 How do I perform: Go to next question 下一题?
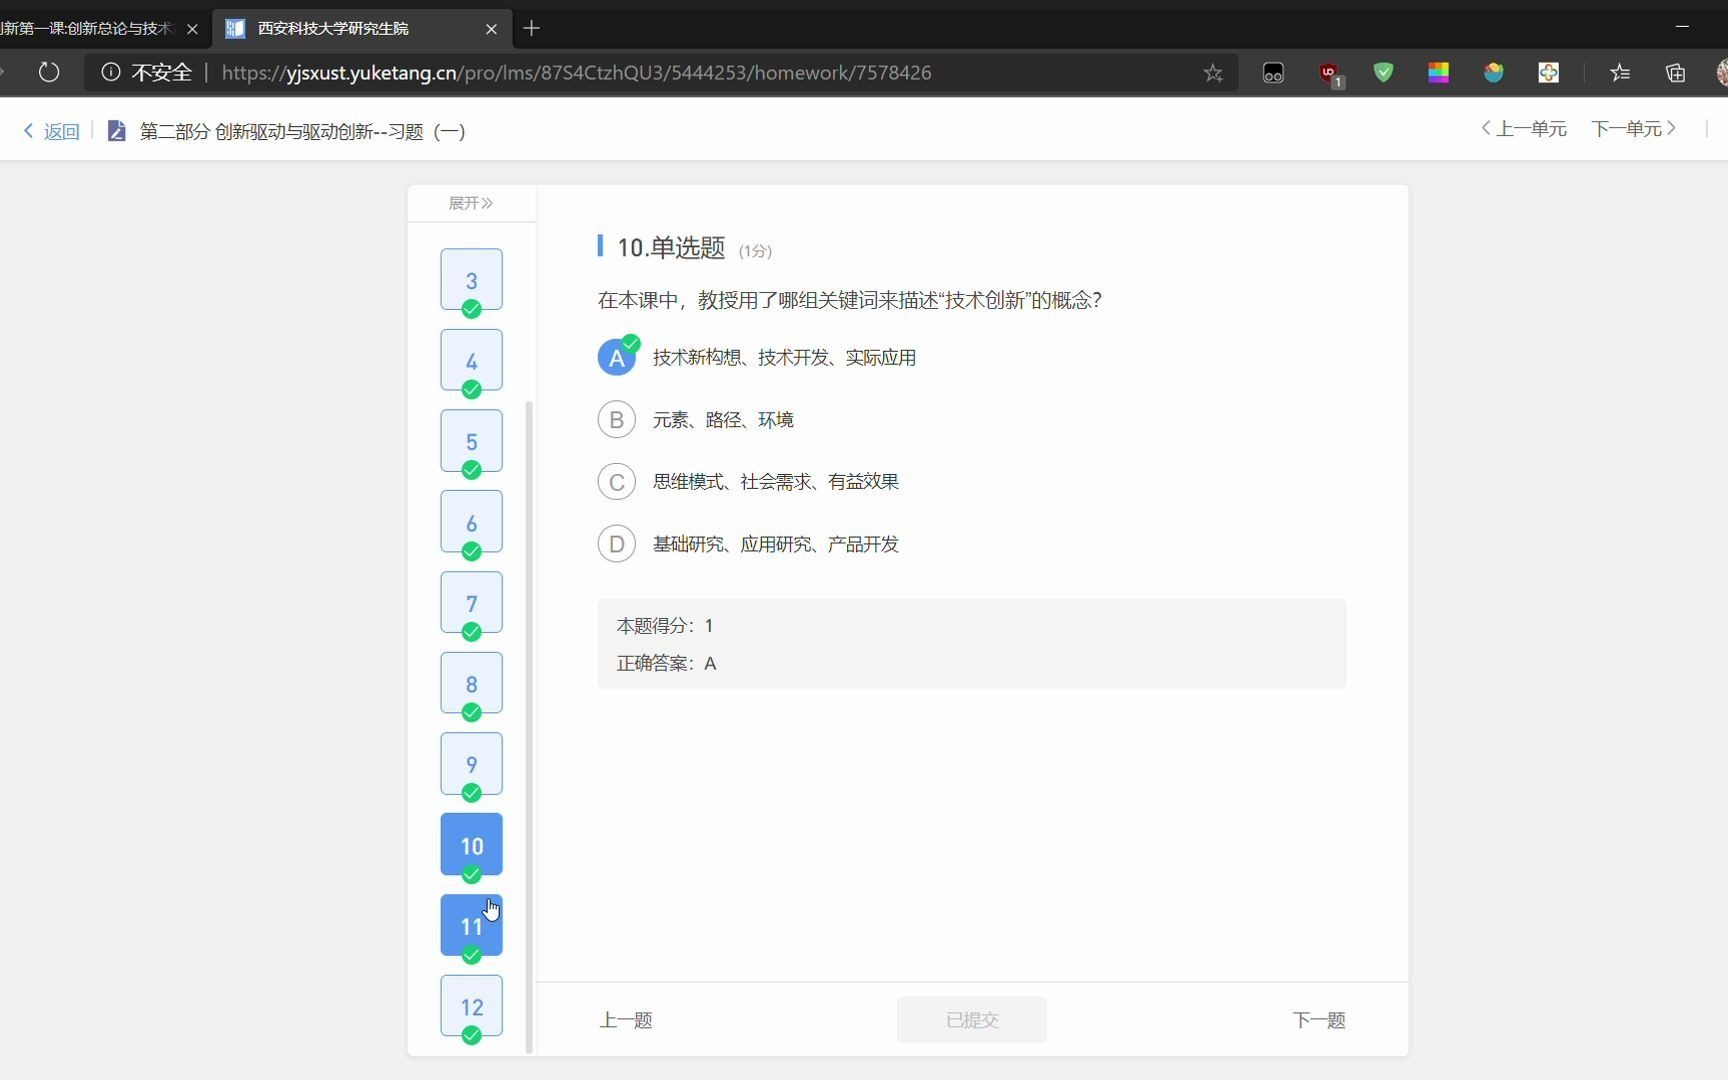point(1319,1020)
